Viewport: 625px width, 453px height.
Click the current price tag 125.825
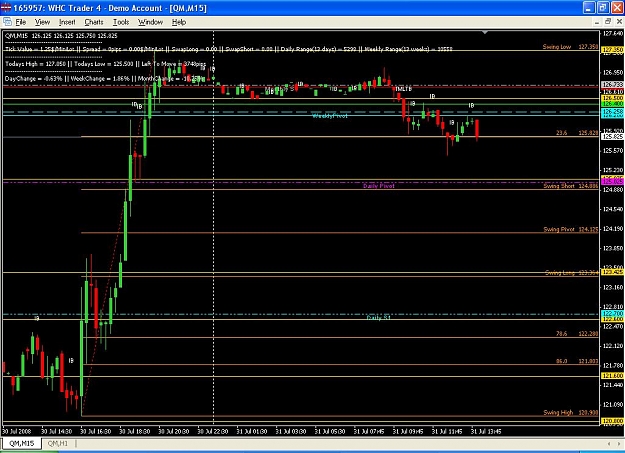[612, 137]
